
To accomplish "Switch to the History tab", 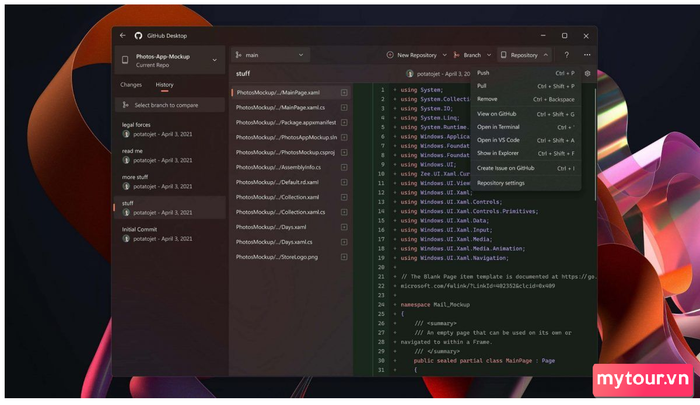I will [164, 84].
